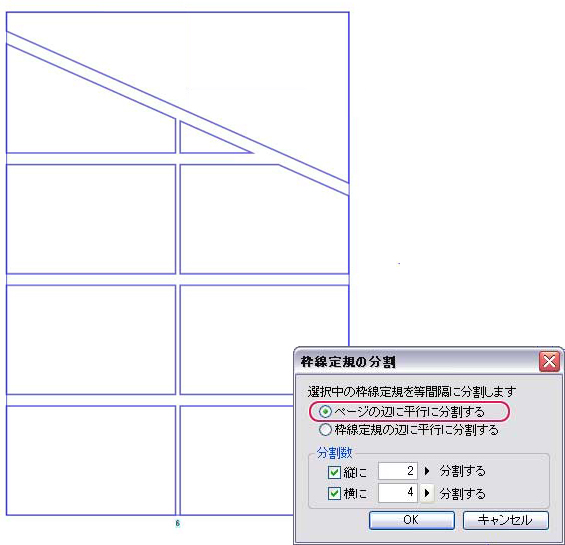Confirm the split with the OK button

pos(411,520)
